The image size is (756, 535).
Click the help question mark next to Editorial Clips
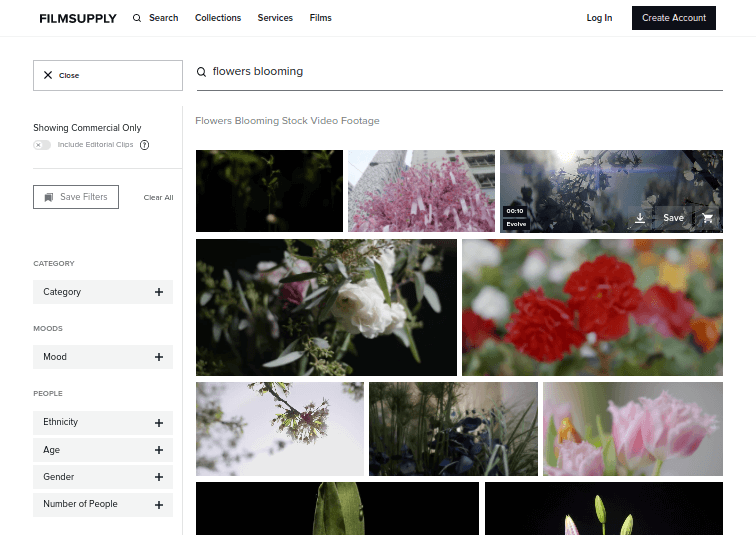point(144,145)
